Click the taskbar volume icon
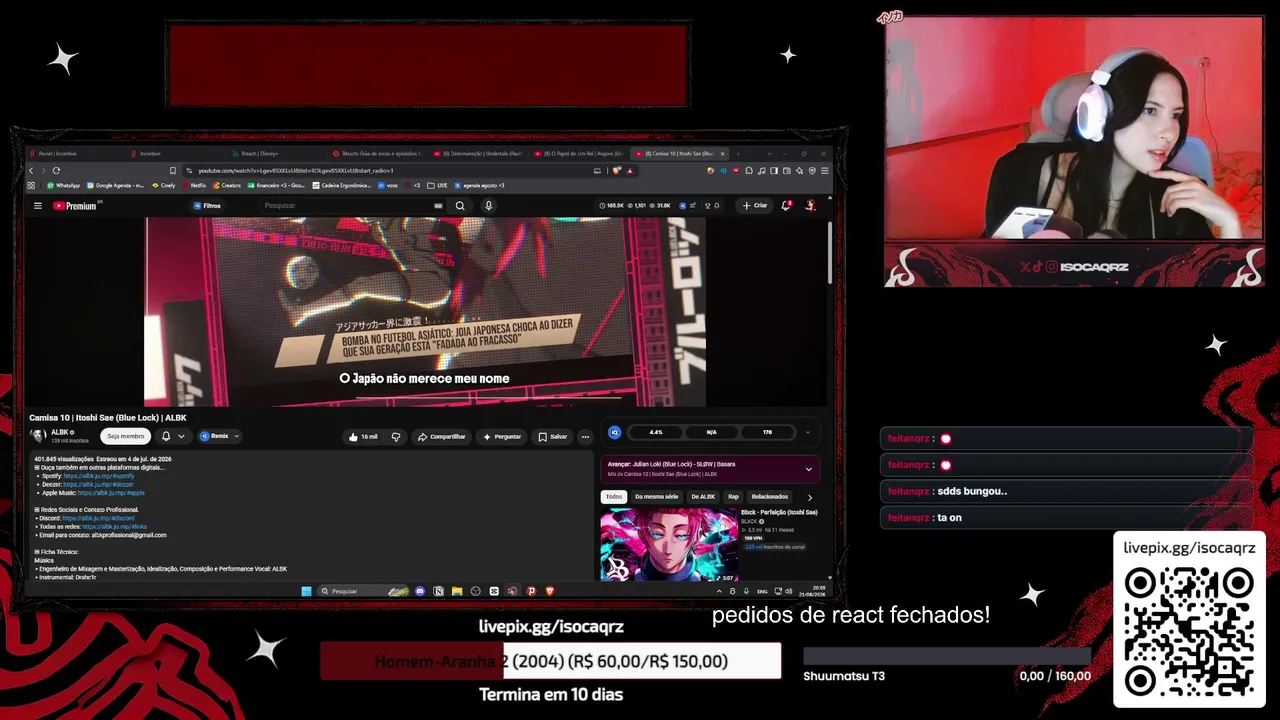Viewport: 1280px width, 720px height. pos(787,591)
